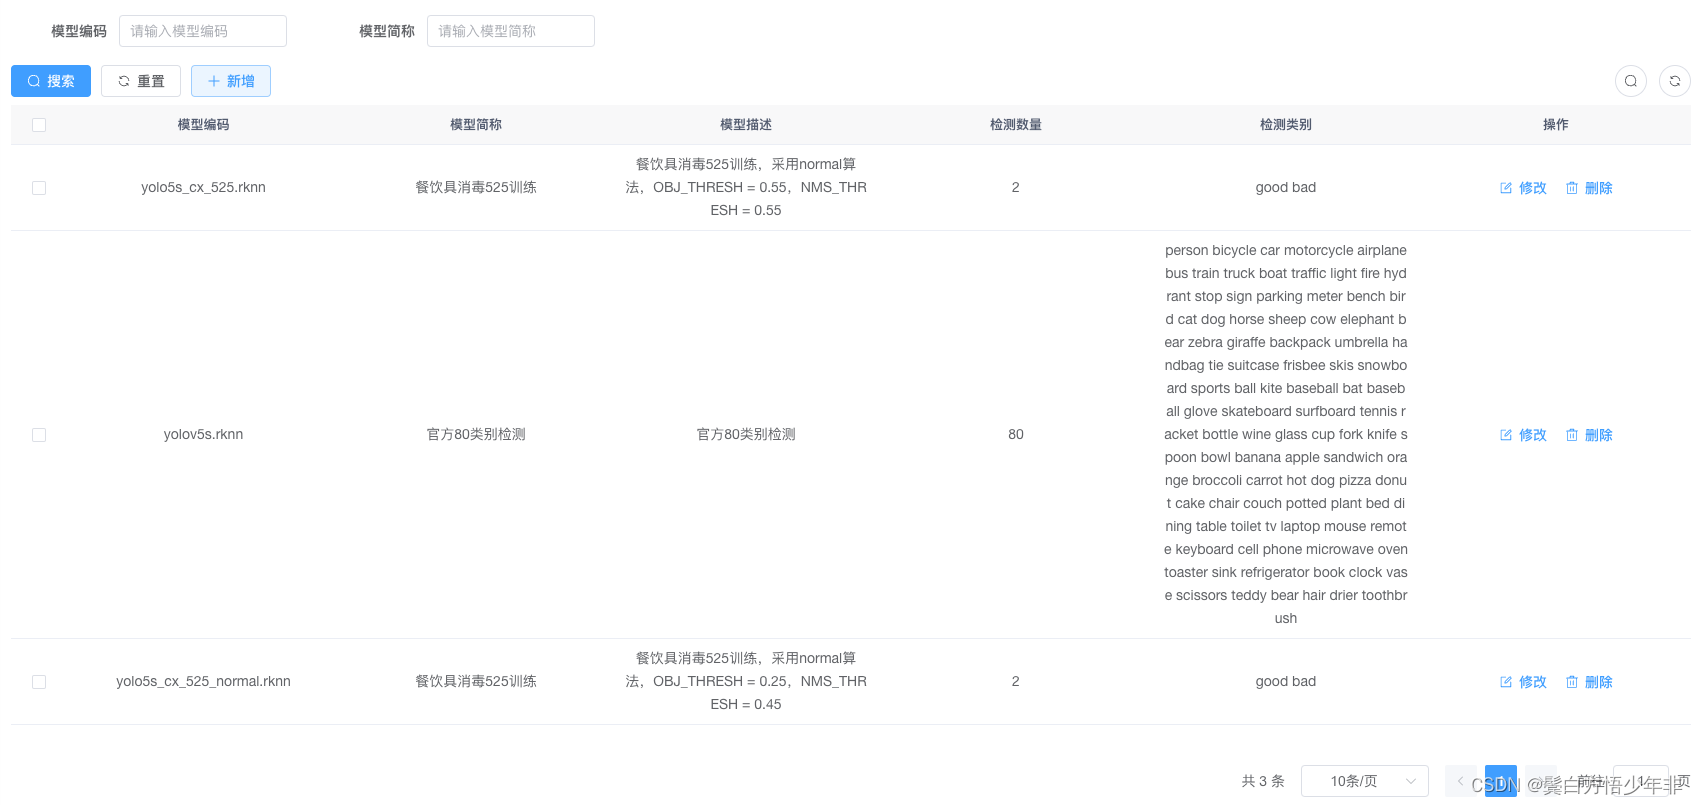Image resolution: width=1698 pixels, height=805 pixels.
Task: Click the blue 搜索 search button
Action: [x=51, y=81]
